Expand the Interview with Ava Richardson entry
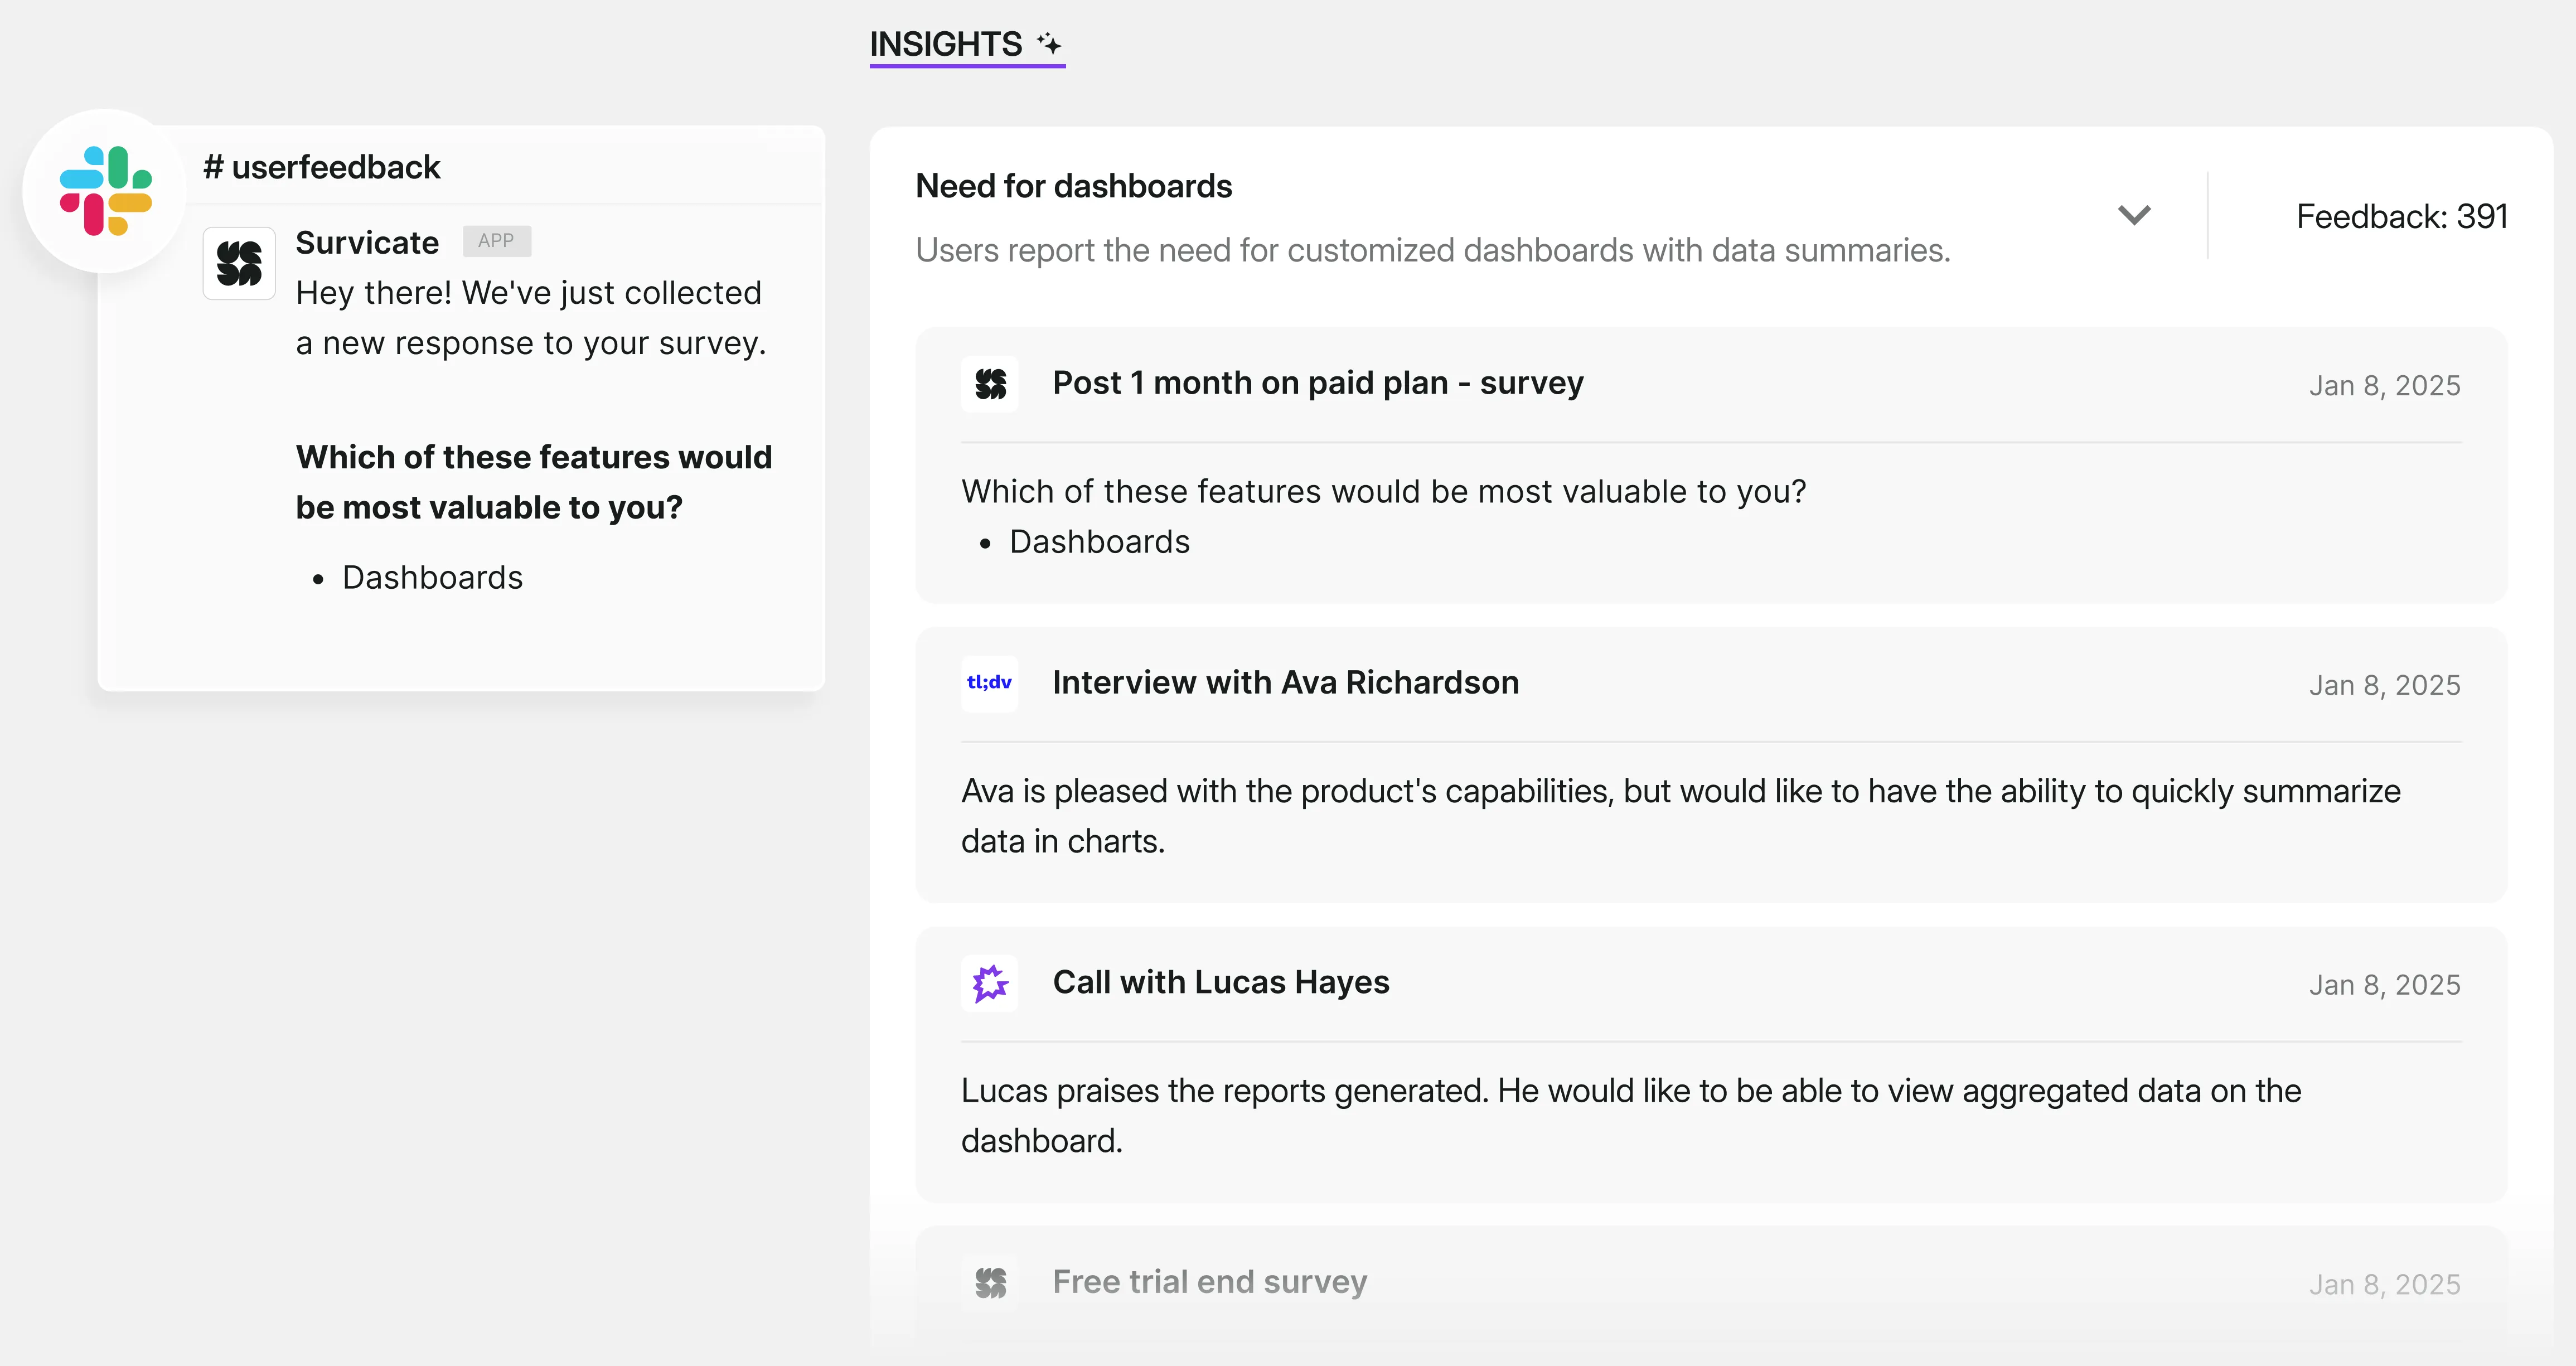The height and width of the screenshot is (1366, 2576). click(1285, 683)
